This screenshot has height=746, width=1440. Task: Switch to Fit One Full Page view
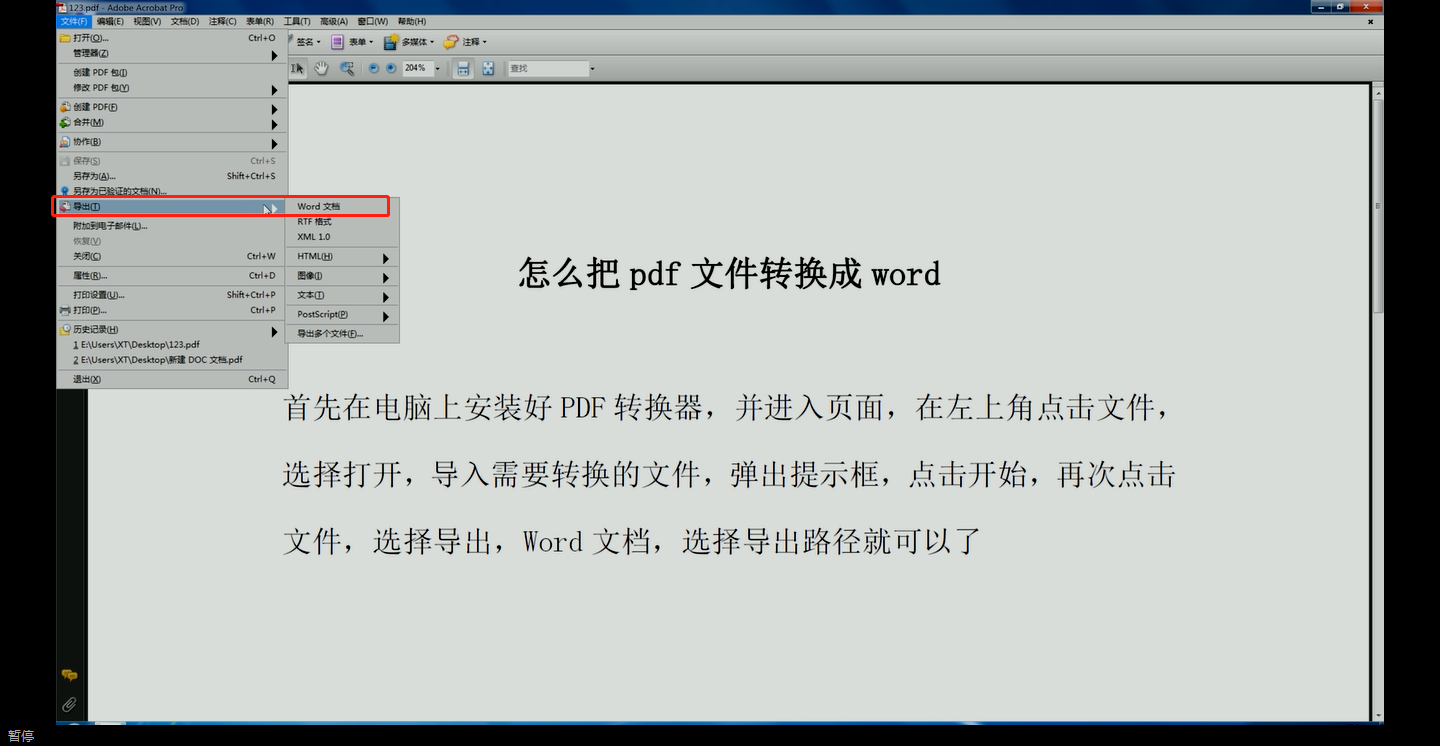coord(488,68)
